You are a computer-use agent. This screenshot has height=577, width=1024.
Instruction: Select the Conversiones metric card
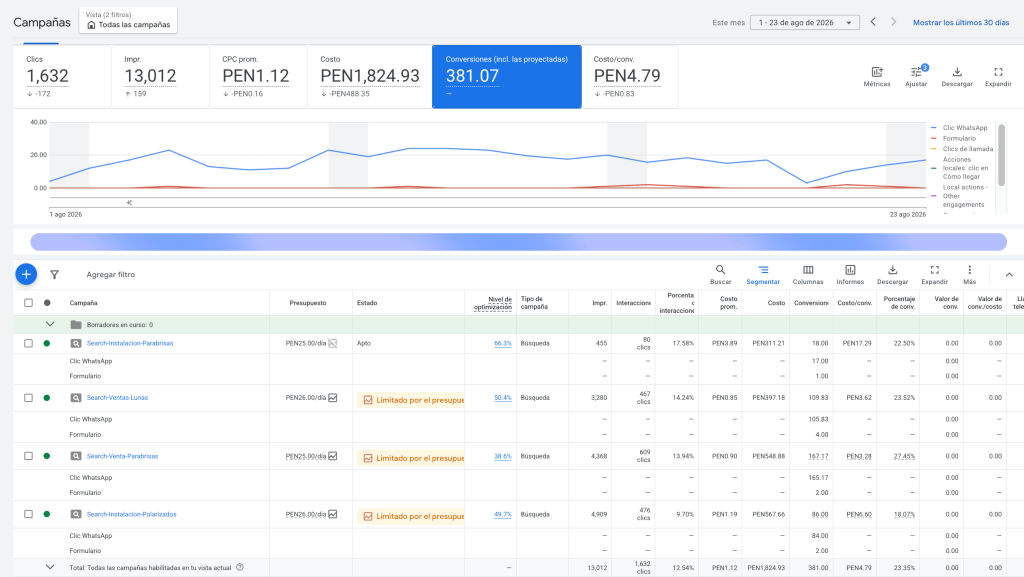pos(507,76)
